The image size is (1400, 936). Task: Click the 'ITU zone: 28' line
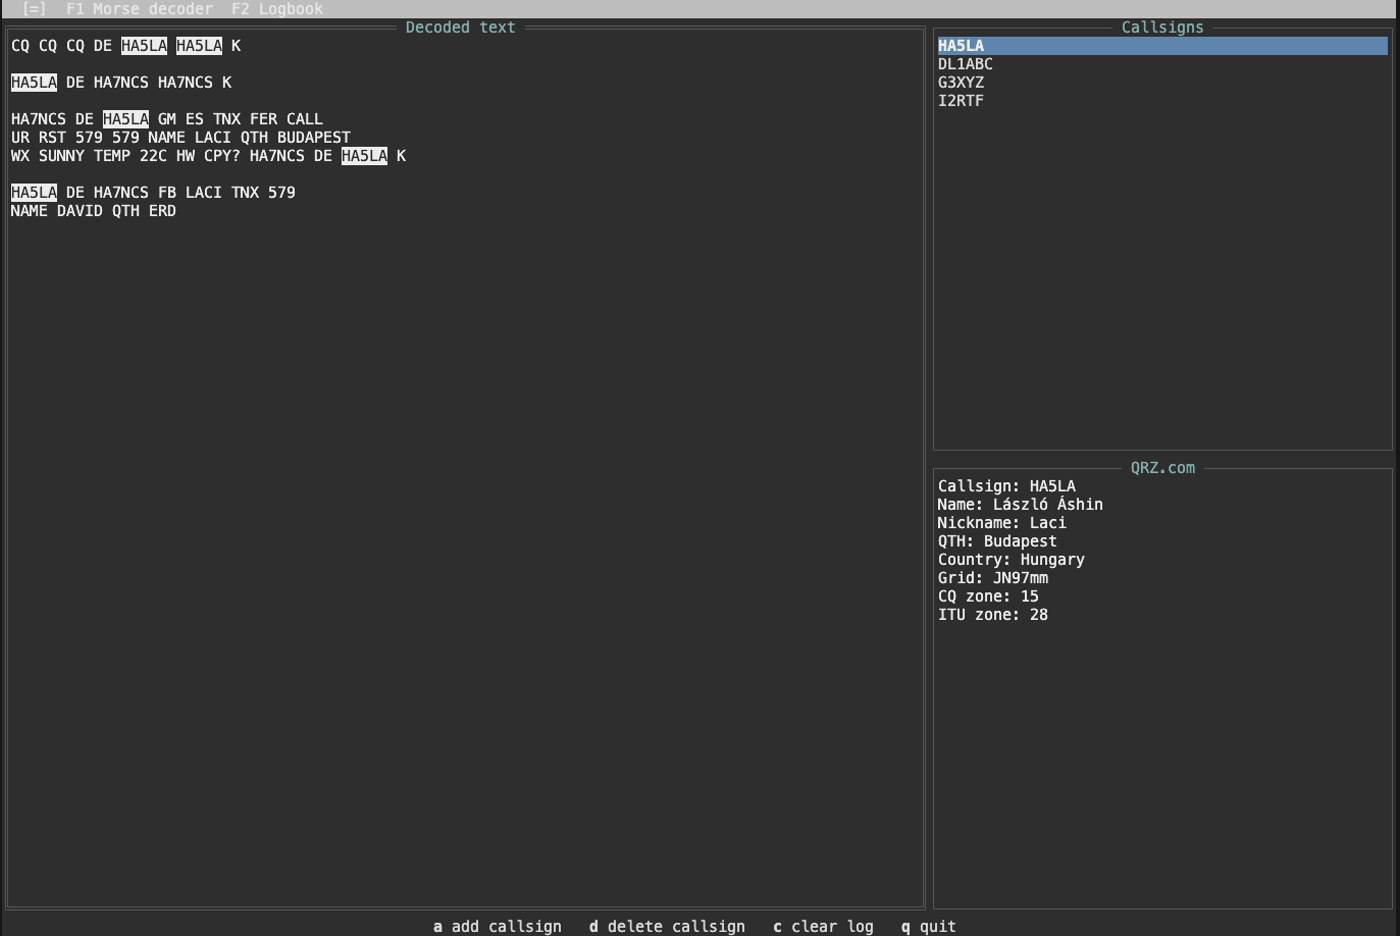(x=993, y=615)
